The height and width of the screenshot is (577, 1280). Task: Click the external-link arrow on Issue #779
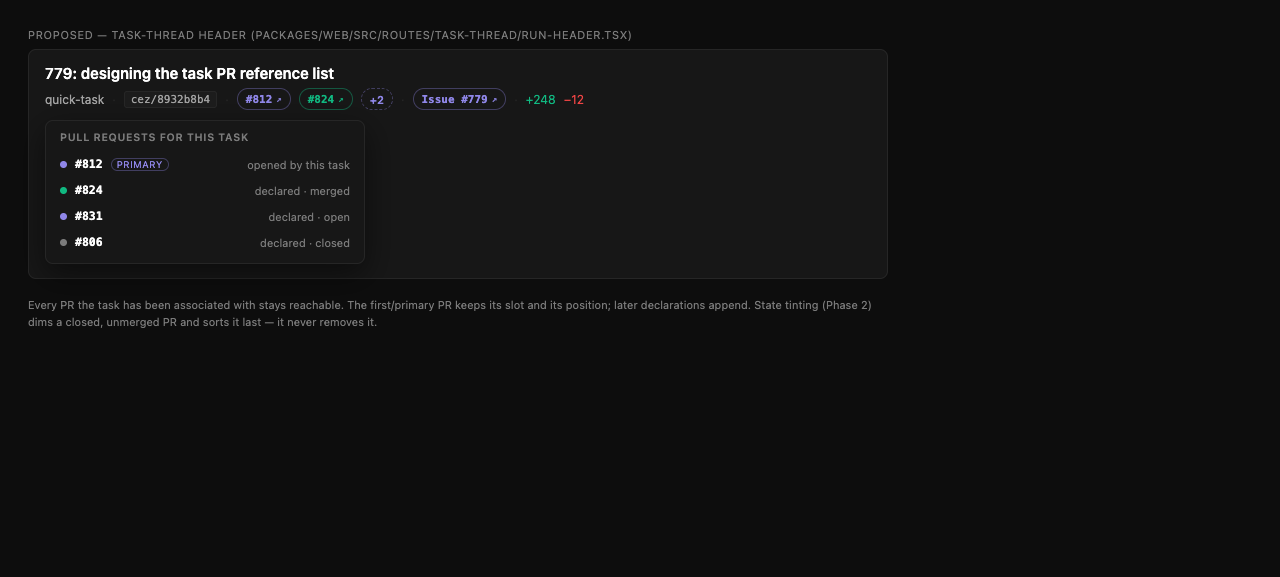pyautogui.click(x=494, y=100)
